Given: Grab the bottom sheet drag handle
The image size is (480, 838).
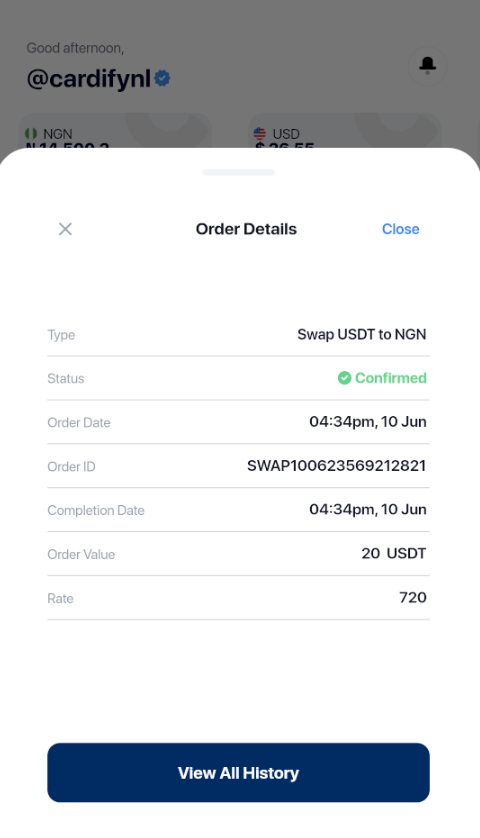Looking at the screenshot, I should tap(238, 172).
